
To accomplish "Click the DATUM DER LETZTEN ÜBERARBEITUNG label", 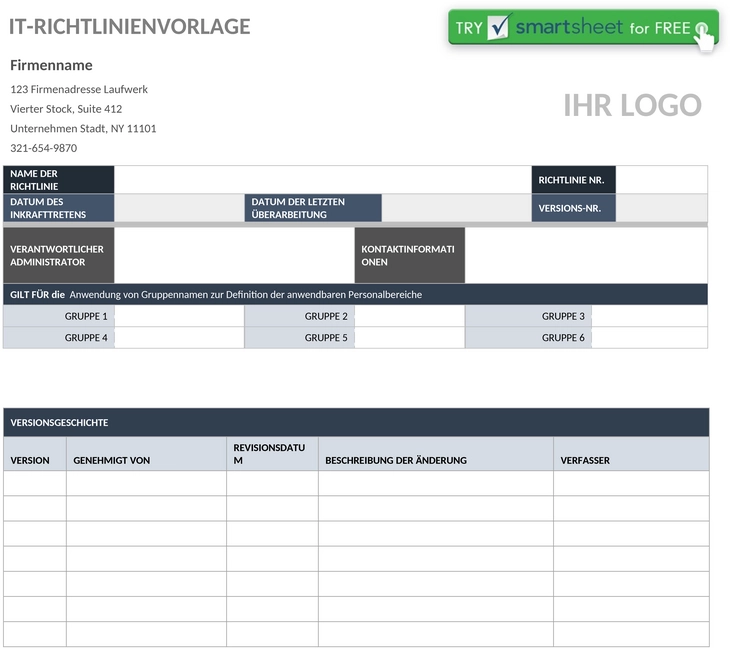I will pos(313,208).
